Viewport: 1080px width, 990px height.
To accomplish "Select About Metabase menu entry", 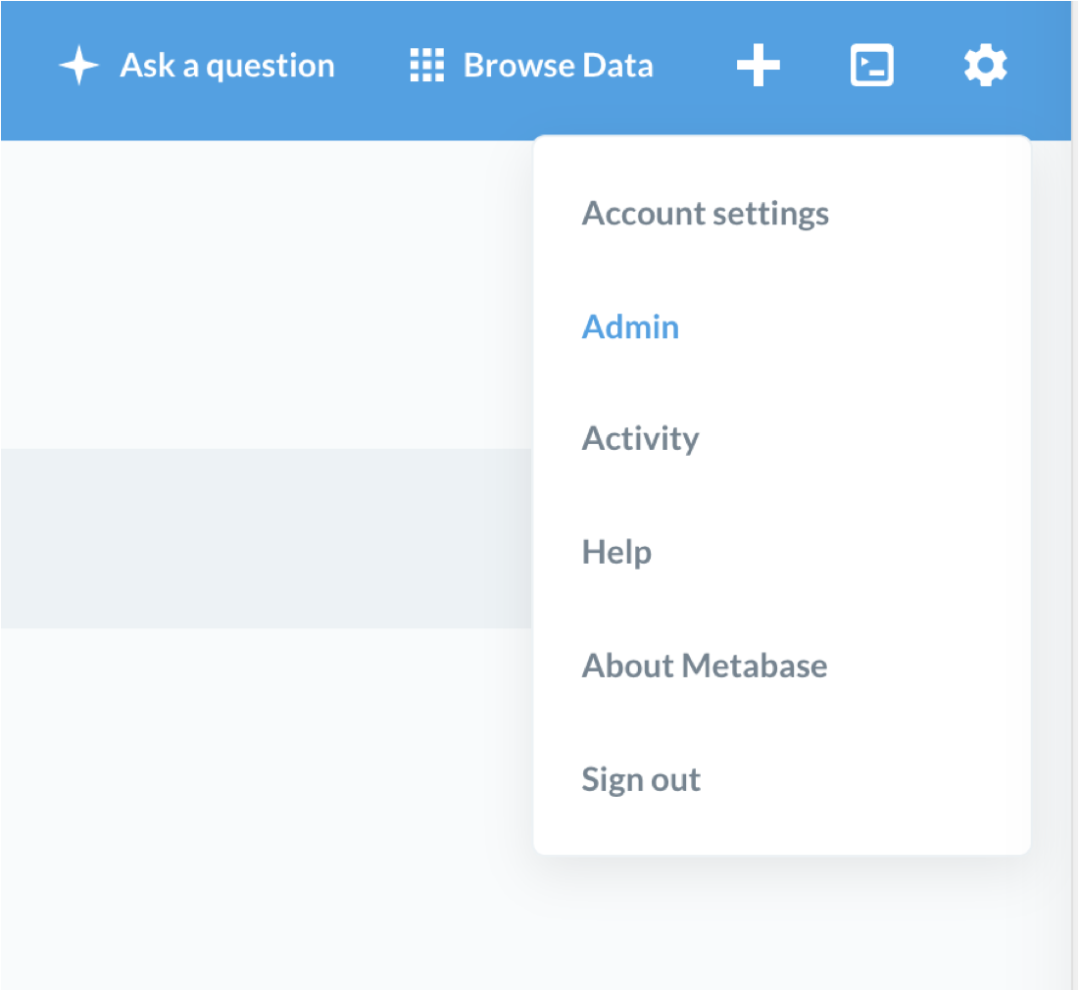I will (704, 666).
